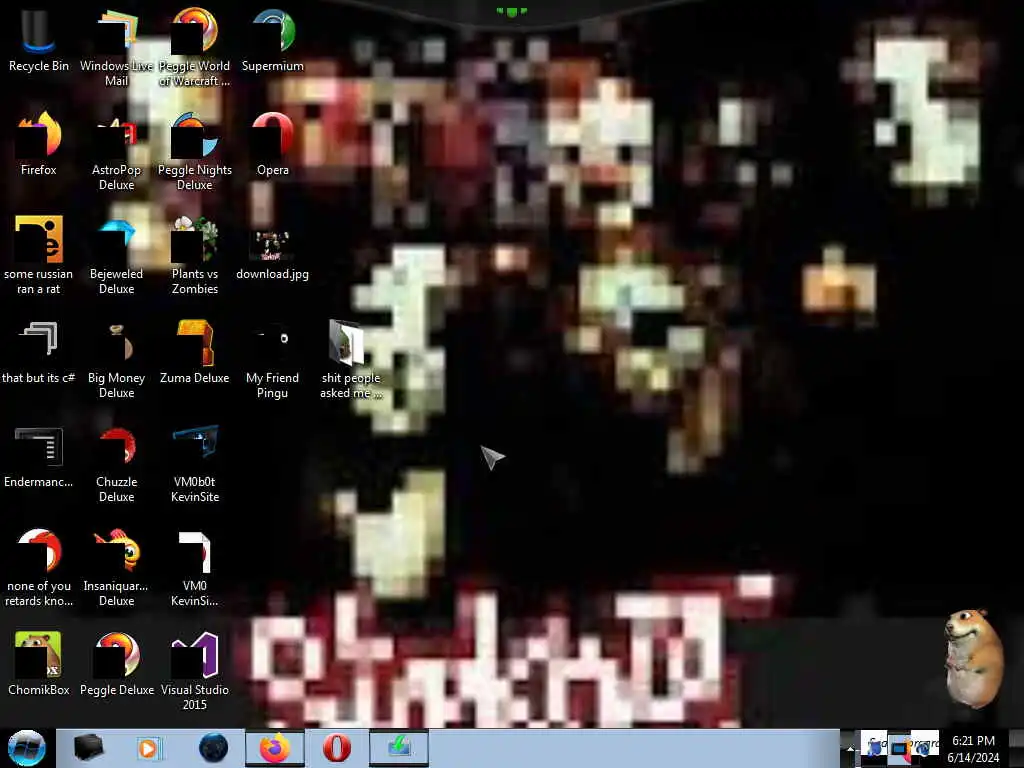Open My Friend Pingu shortcut
Screen dimensions: 1024x768
tap(272, 359)
